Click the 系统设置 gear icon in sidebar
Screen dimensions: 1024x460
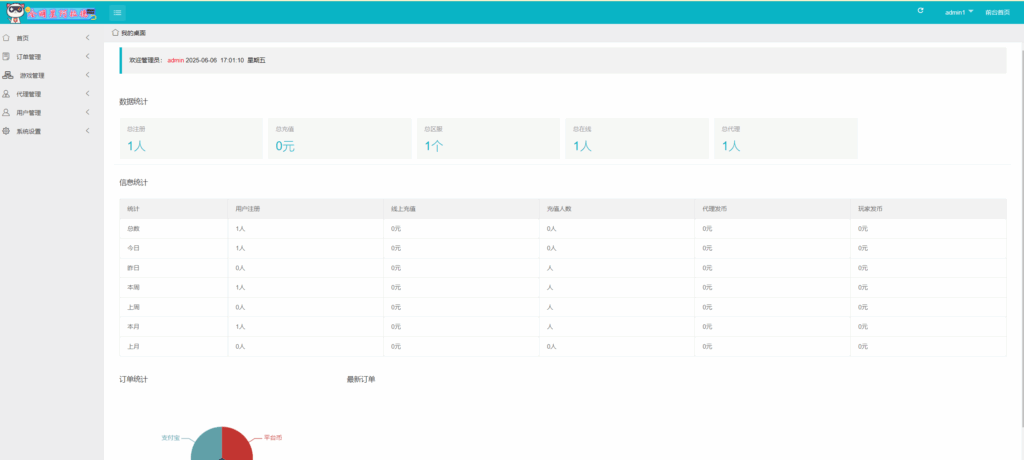coord(7,131)
